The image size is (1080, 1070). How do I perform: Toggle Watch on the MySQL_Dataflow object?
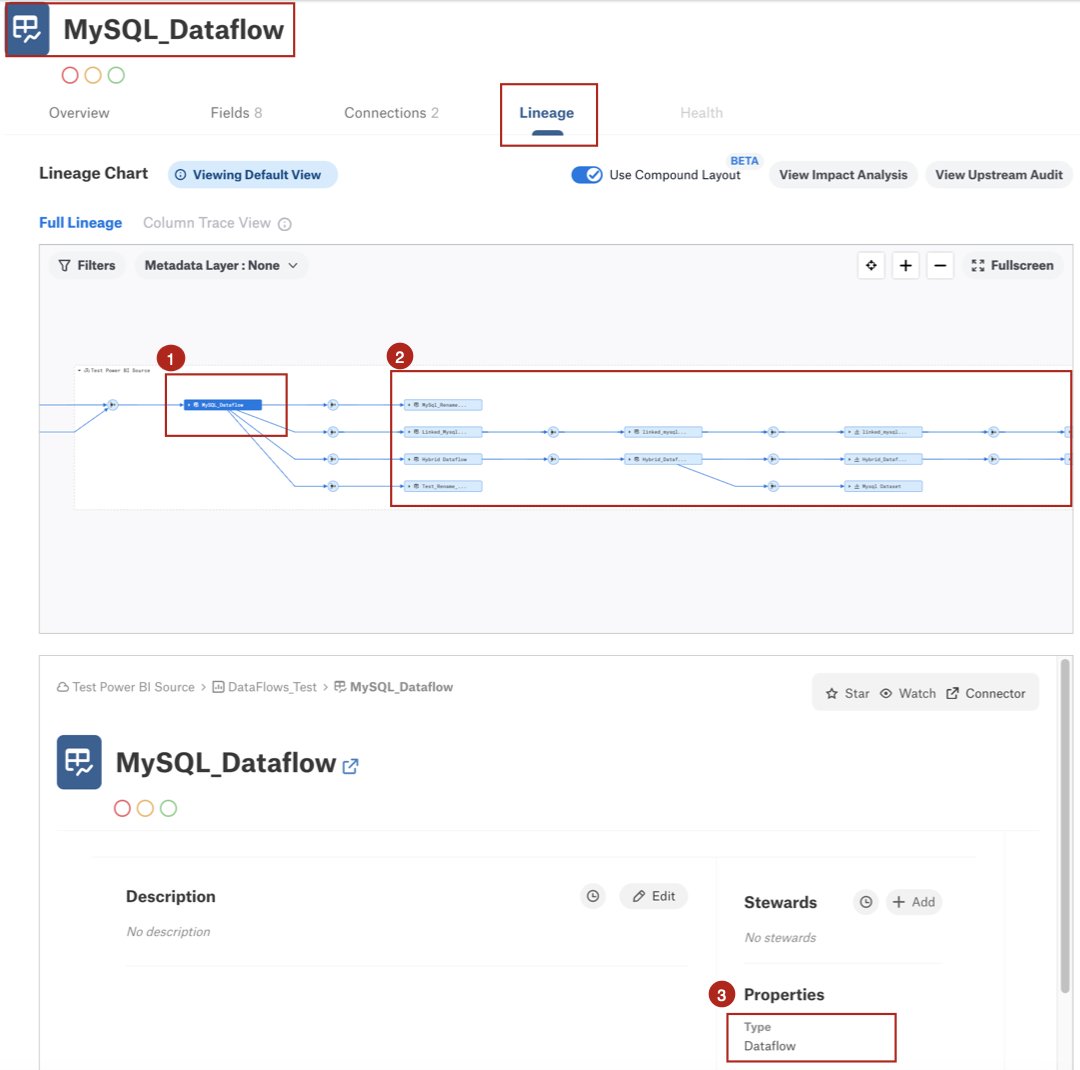908,694
